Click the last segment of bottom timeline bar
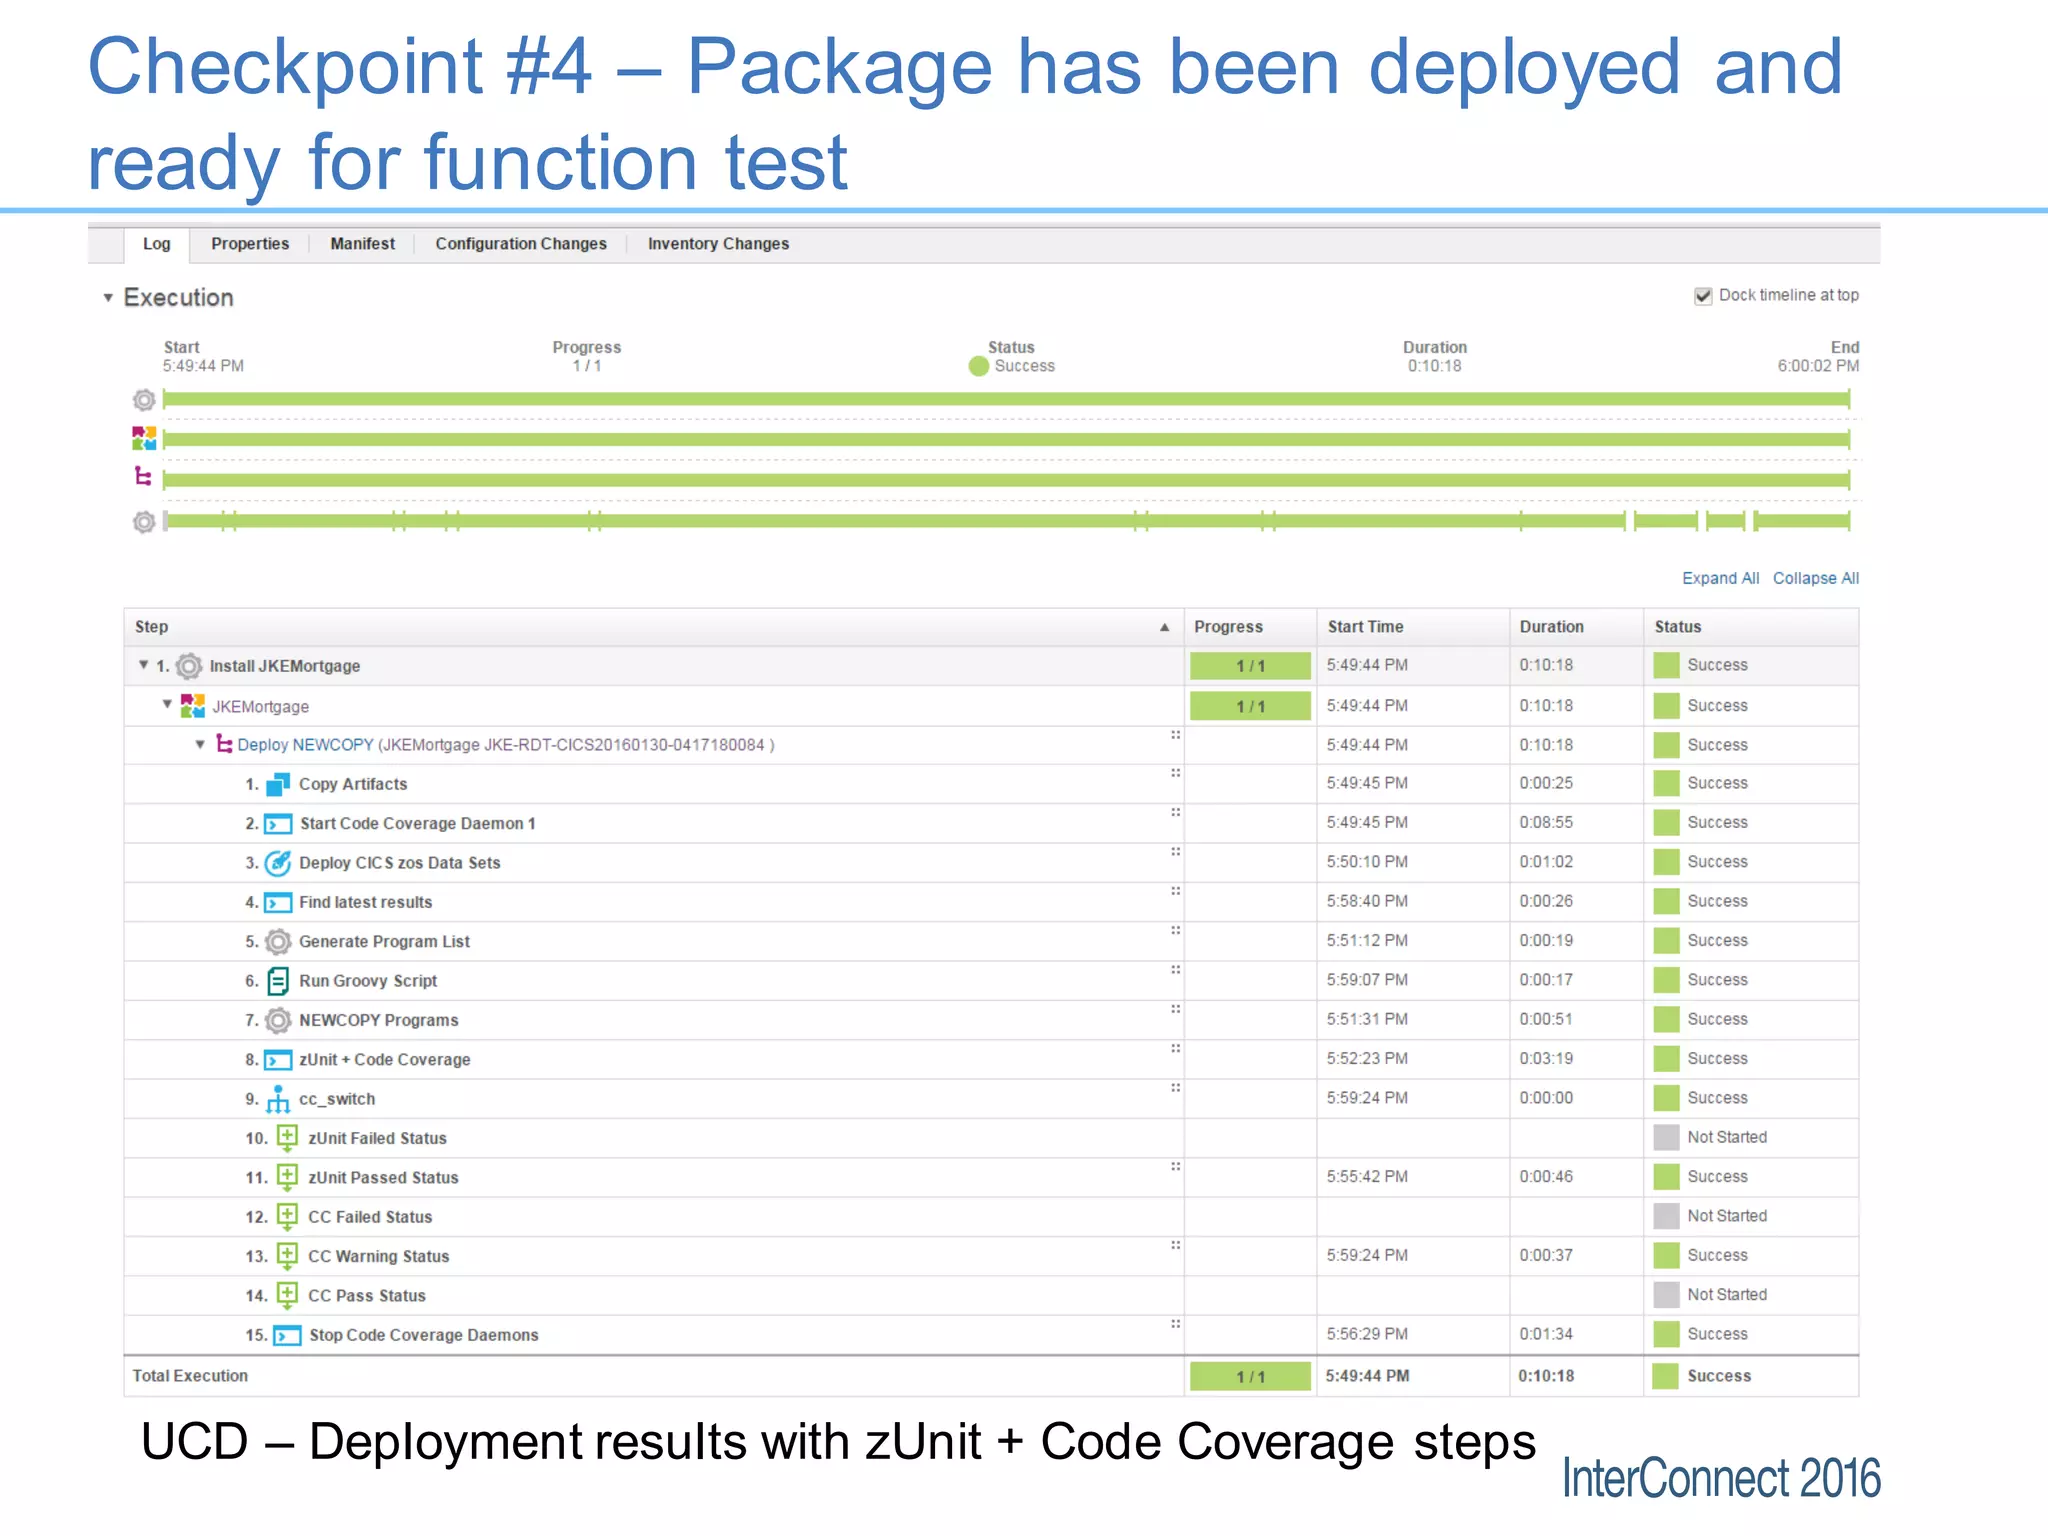The width and height of the screenshot is (2048, 1536). pos(1802,521)
